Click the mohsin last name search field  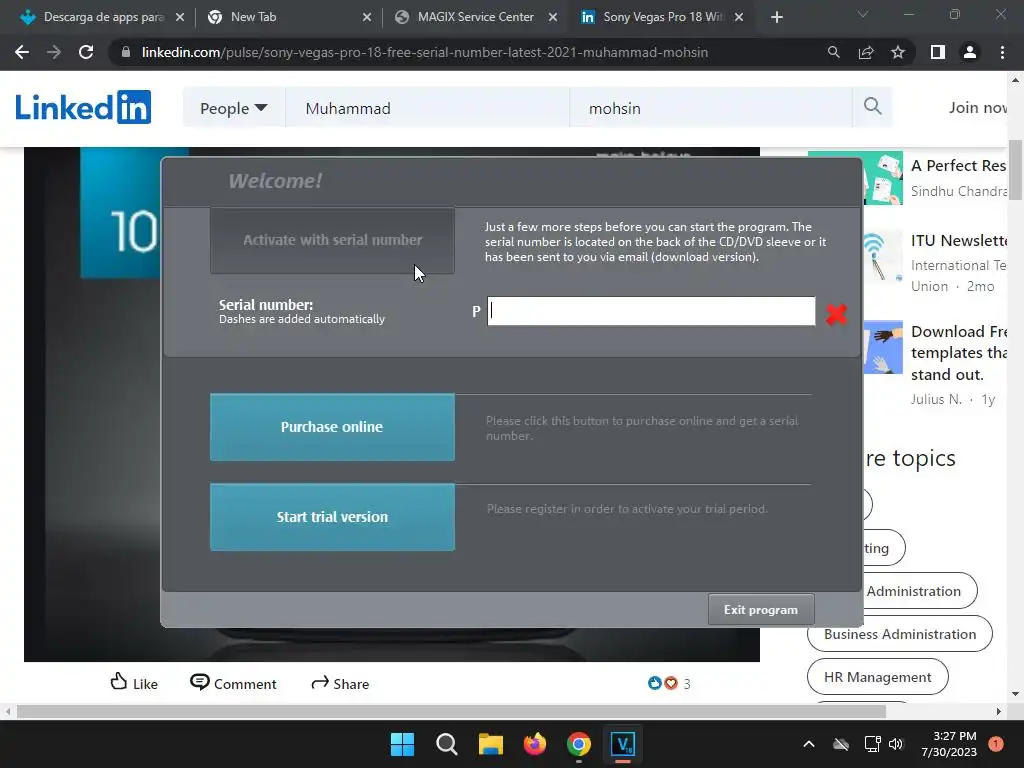(711, 108)
